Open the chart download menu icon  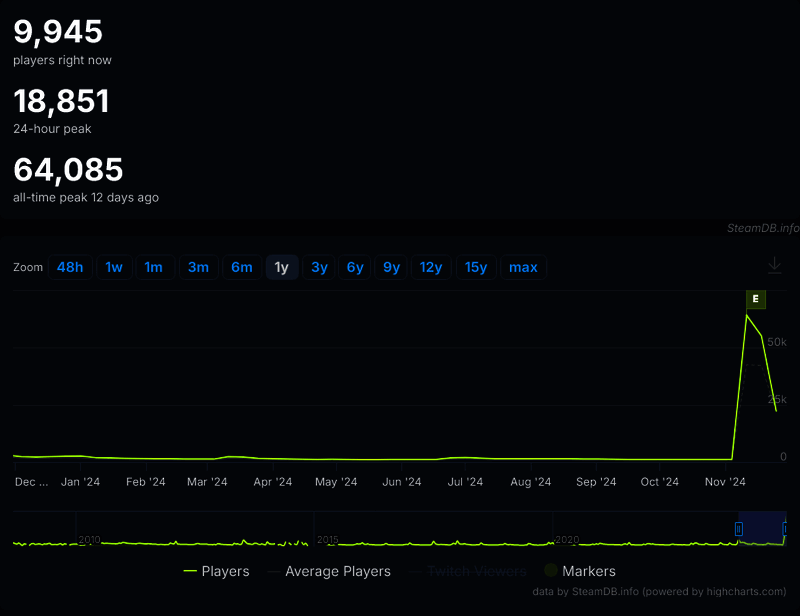774,265
